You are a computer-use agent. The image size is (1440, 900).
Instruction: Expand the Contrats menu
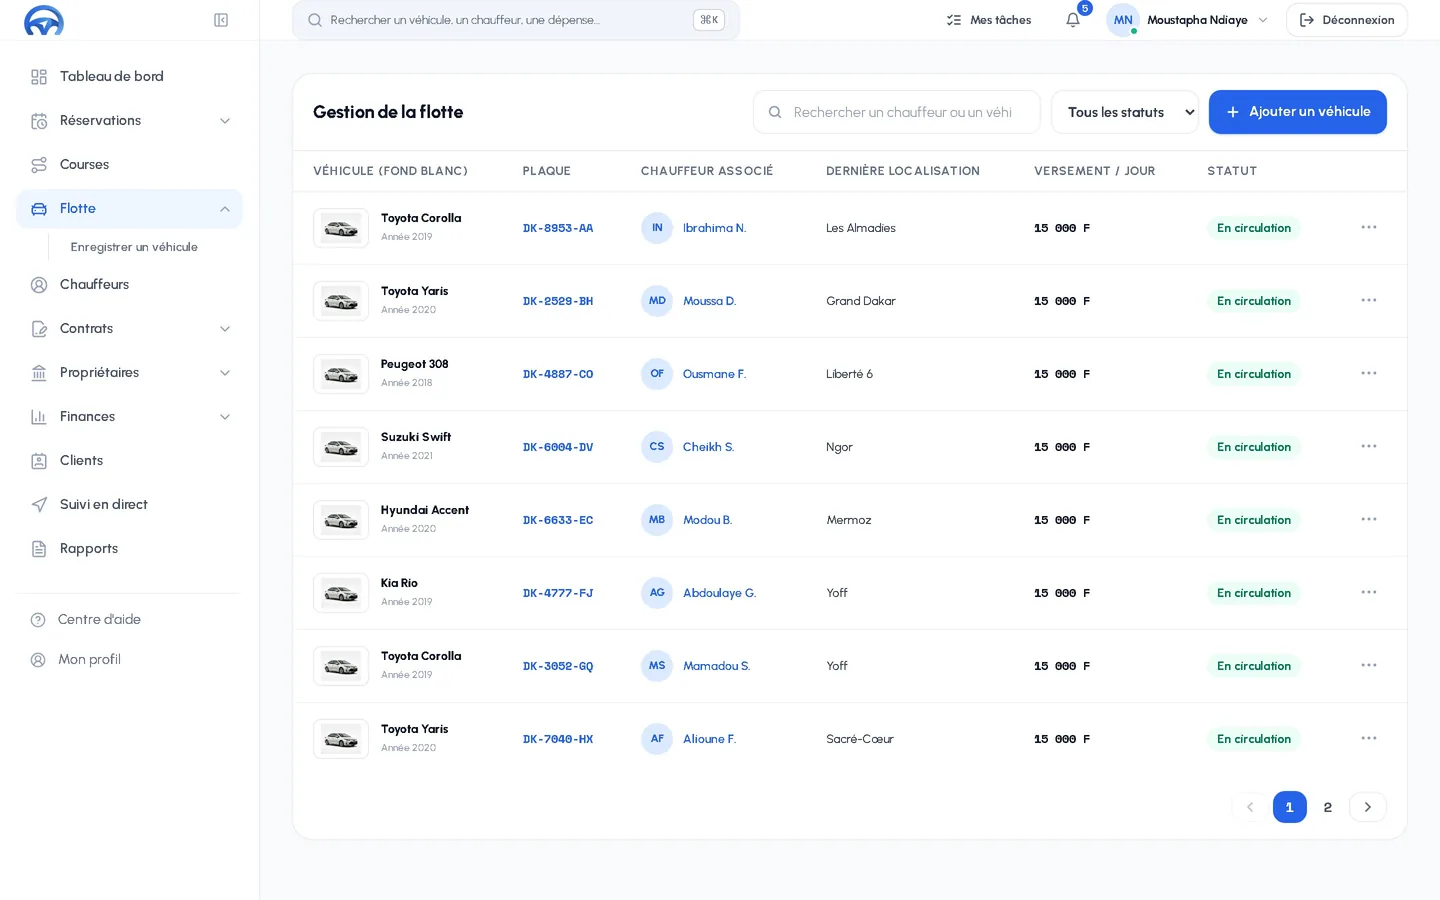129,329
